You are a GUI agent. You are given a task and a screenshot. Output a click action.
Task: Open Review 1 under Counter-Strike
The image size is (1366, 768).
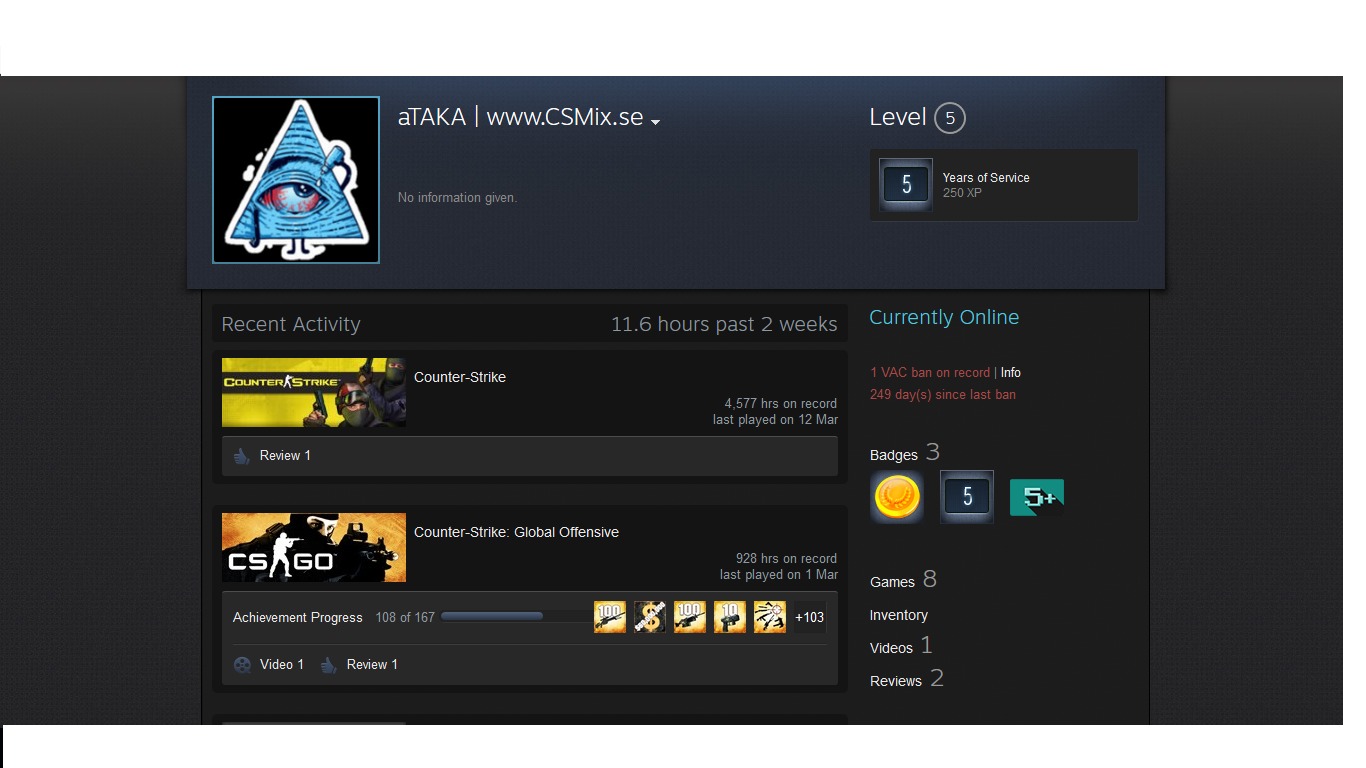(285, 455)
